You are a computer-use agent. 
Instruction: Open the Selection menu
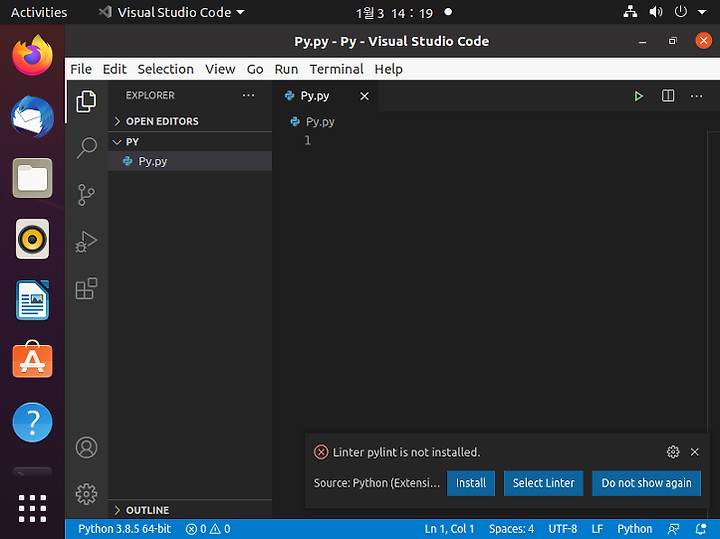[165, 69]
